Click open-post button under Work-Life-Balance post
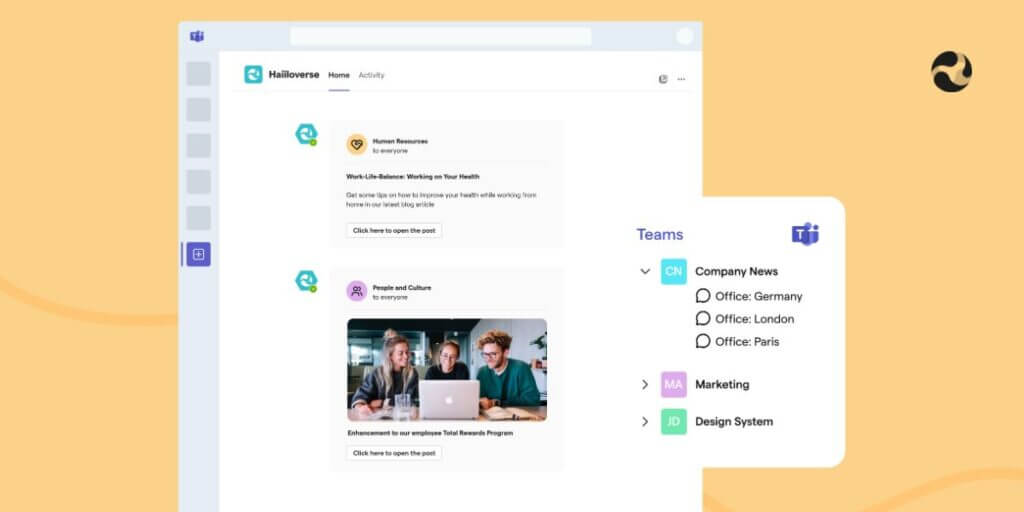The height and width of the screenshot is (512, 1024). (394, 231)
